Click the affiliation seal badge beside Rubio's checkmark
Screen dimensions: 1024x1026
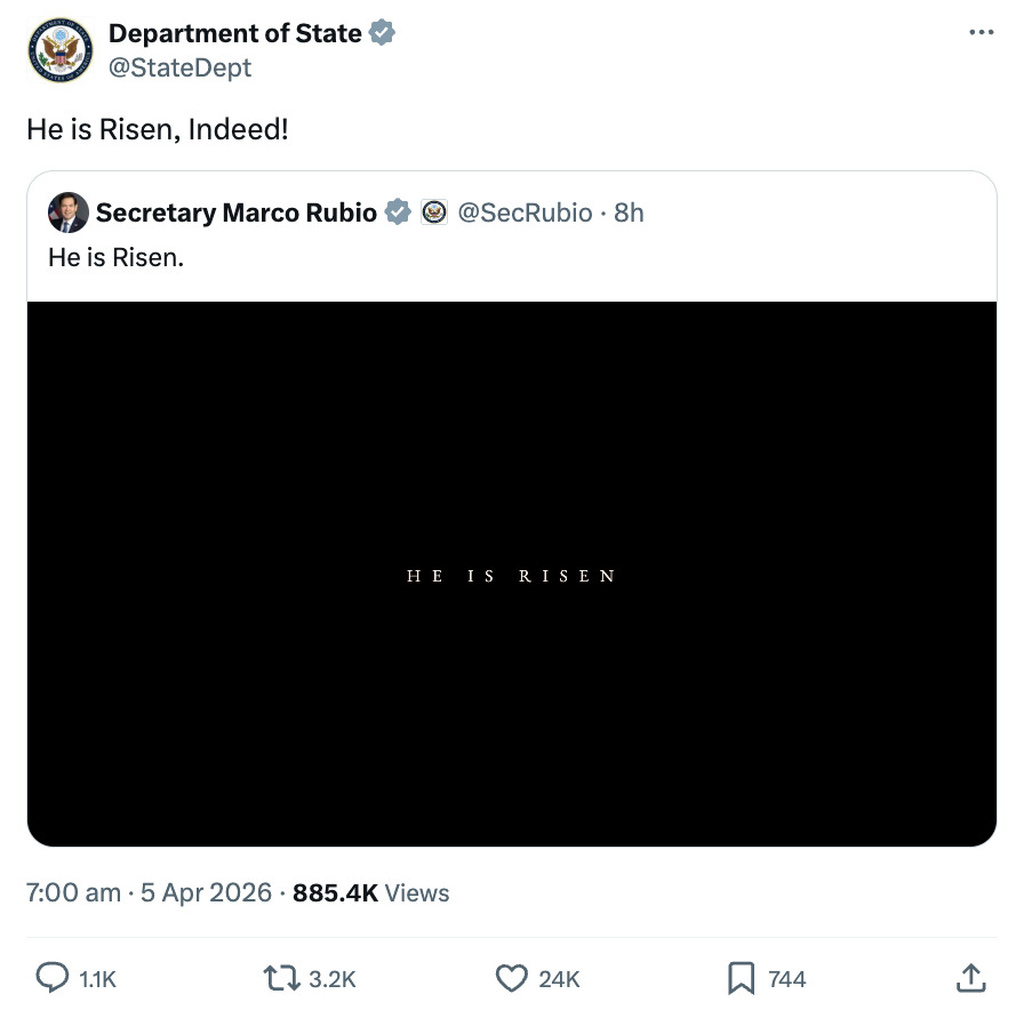pyautogui.click(x=433, y=212)
